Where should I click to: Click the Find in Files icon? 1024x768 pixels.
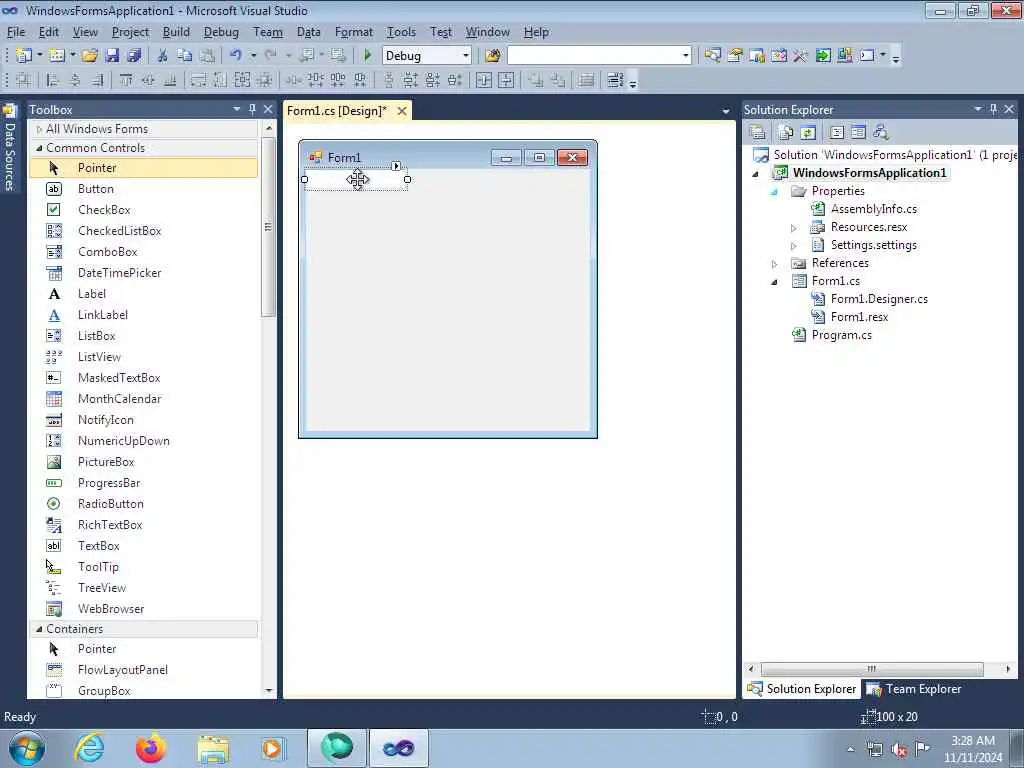click(492, 56)
